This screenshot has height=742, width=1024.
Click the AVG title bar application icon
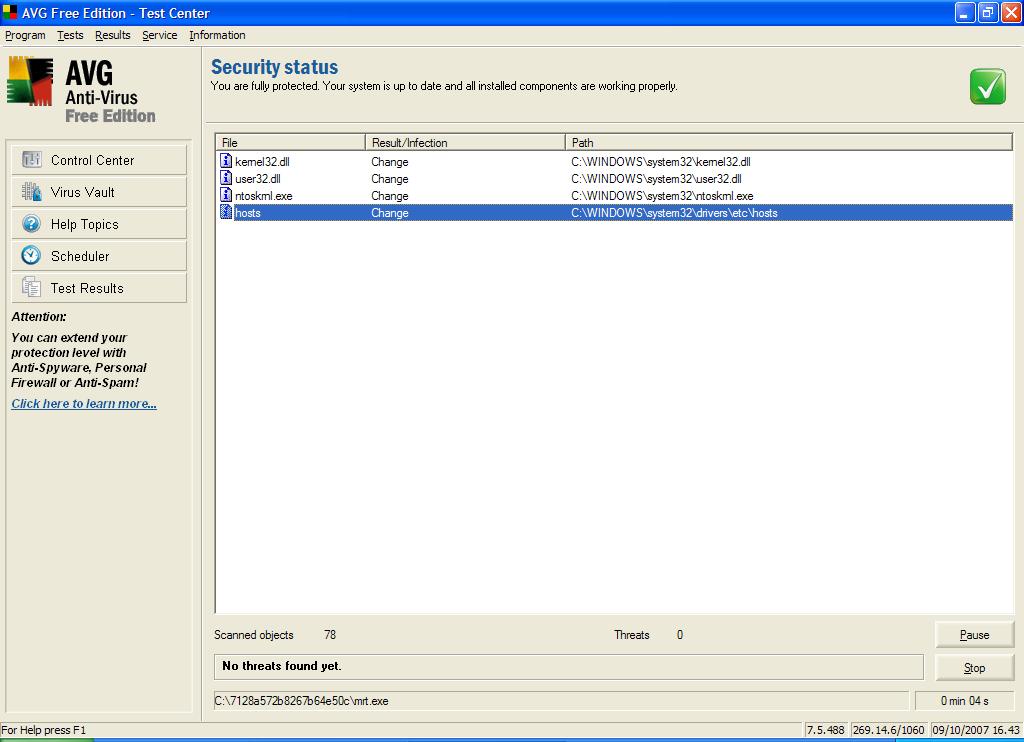tap(10, 12)
